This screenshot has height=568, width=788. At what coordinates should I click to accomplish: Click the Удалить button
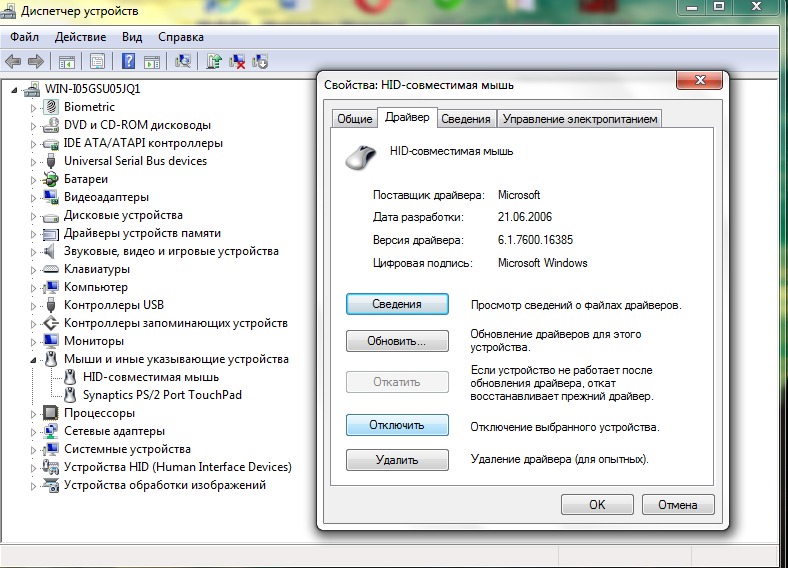point(397,460)
